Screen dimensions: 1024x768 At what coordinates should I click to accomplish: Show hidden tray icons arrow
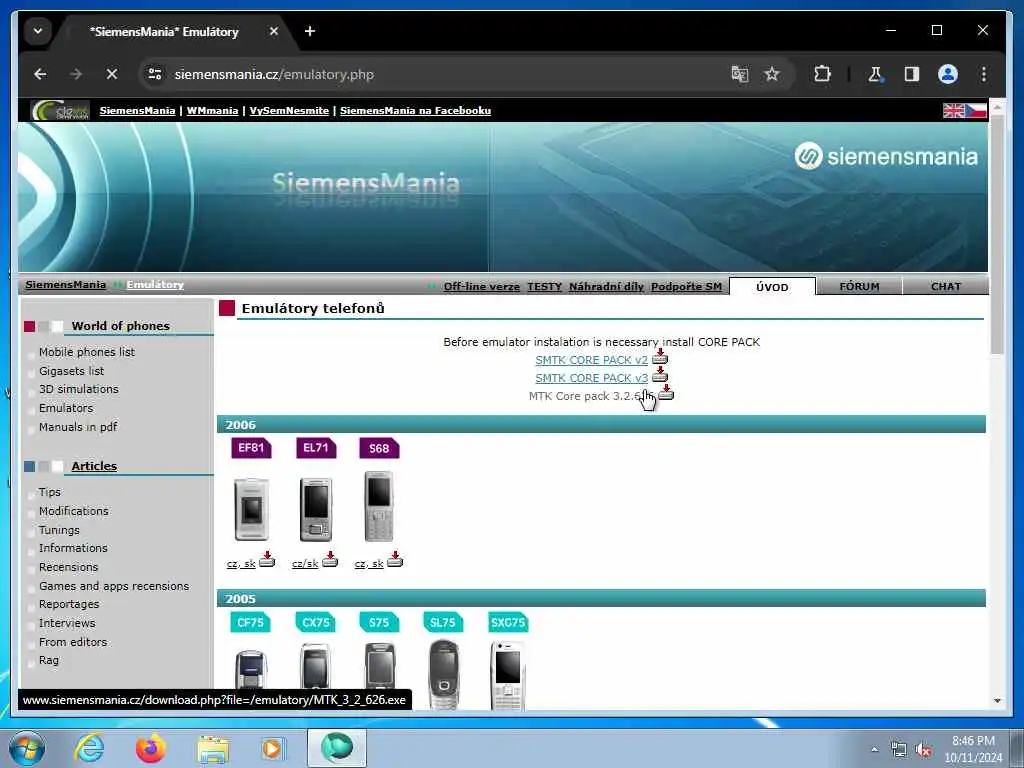click(x=874, y=750)
